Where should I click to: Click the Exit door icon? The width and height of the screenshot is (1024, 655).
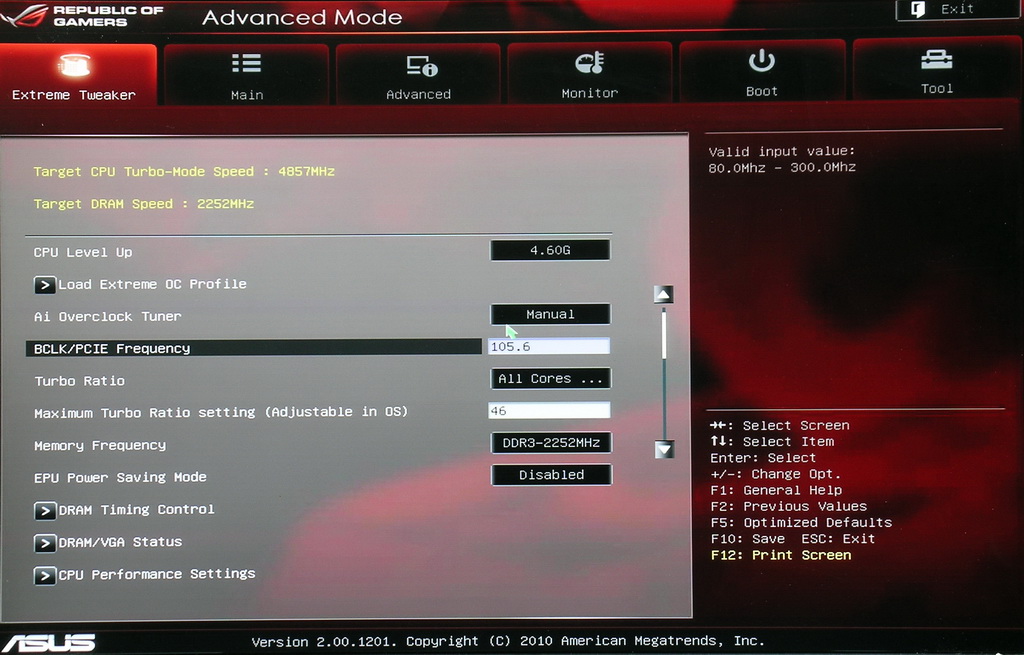coord(918,9)
